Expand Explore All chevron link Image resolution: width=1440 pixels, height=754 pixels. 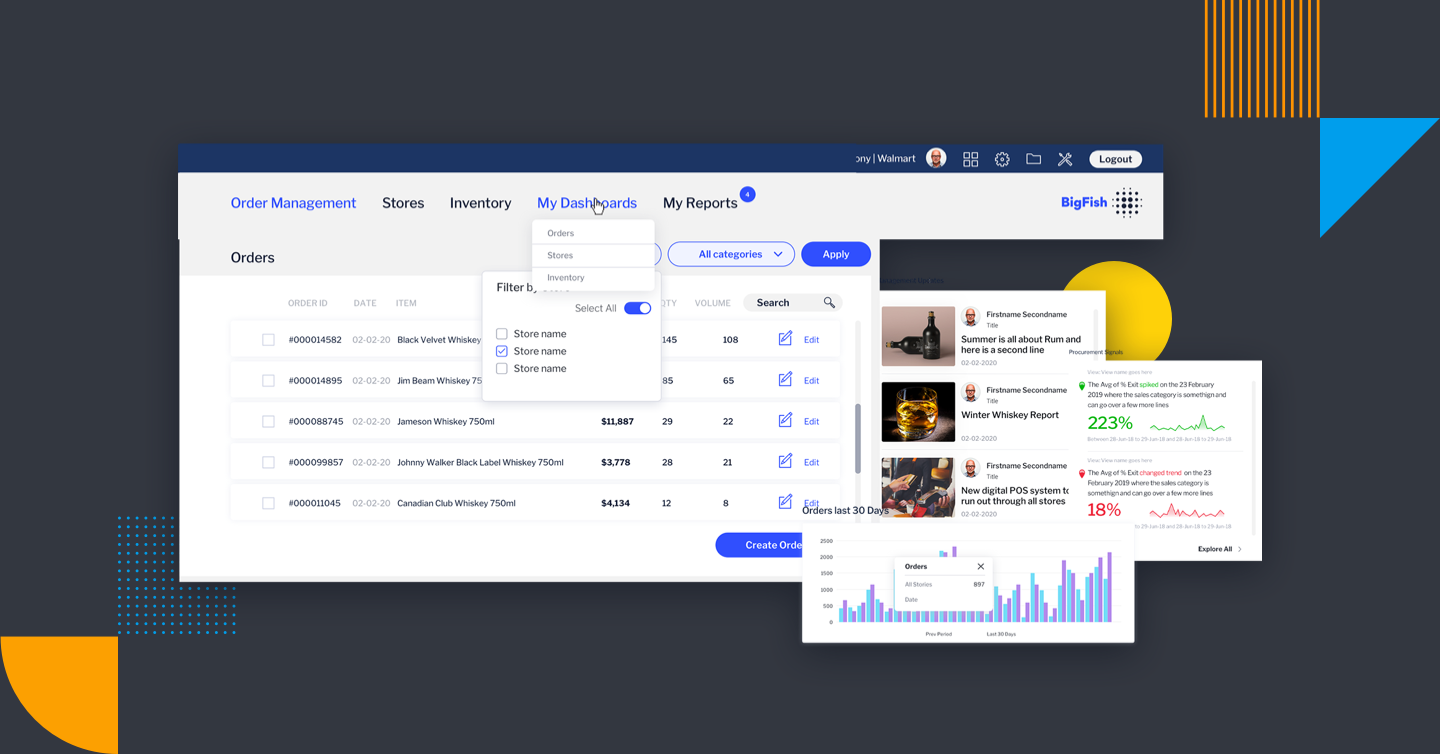(x=1219, y=549)
